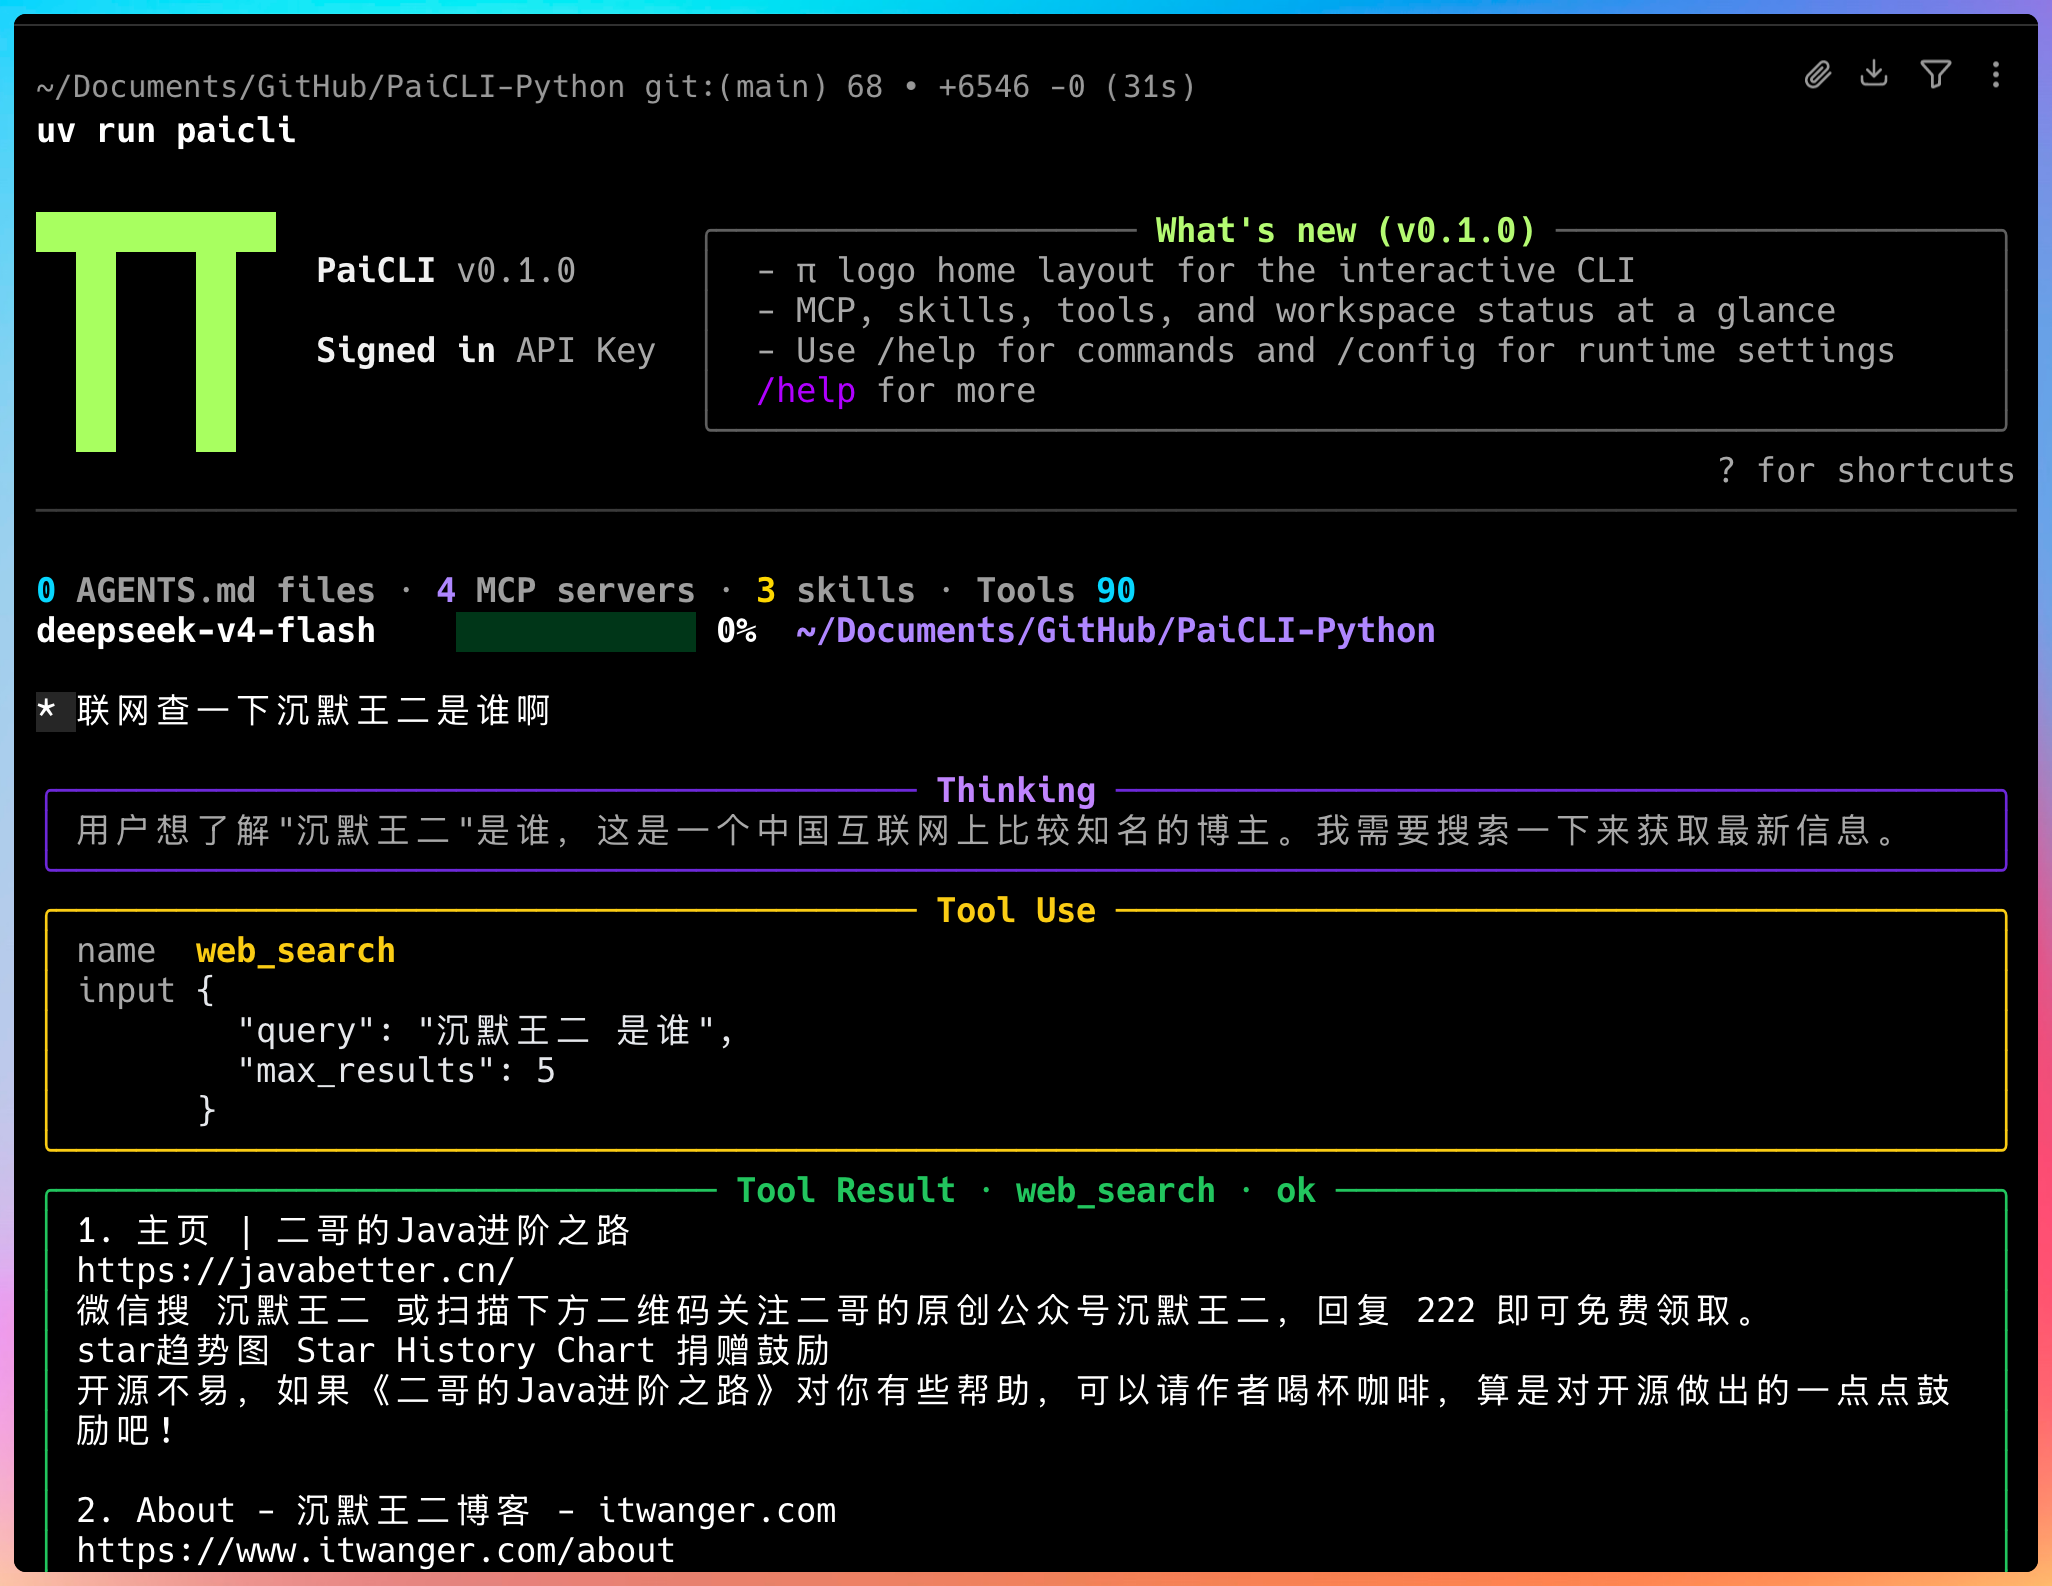The image size is (2052, 1586).
Task: Click the Thinking panel title
Action: 1016,791
